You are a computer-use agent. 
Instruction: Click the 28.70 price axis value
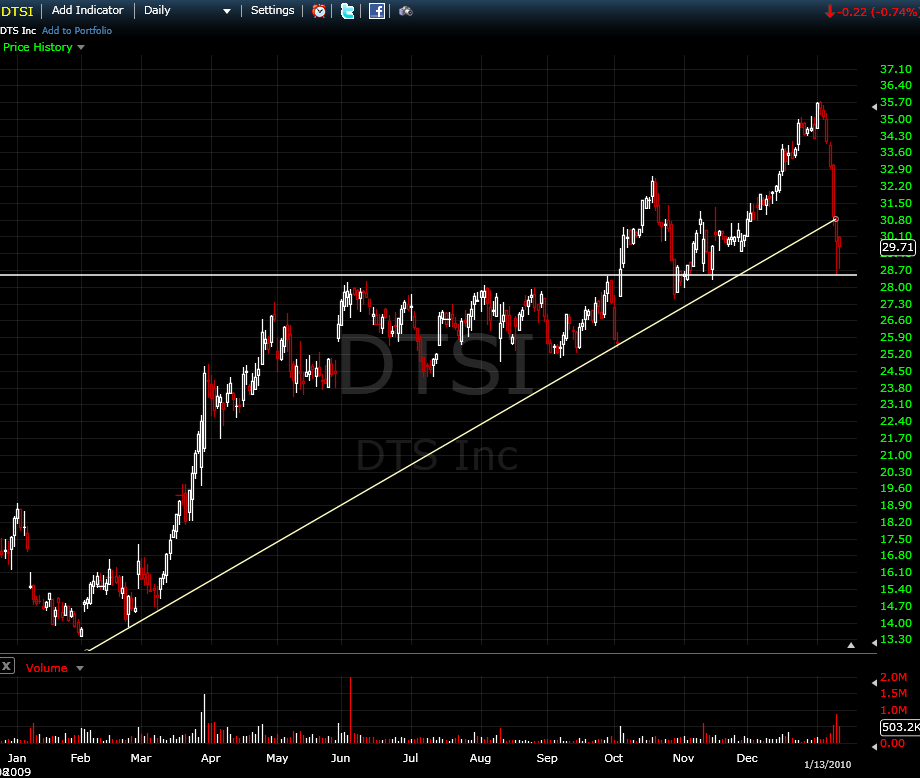click(x=896, y=270)
